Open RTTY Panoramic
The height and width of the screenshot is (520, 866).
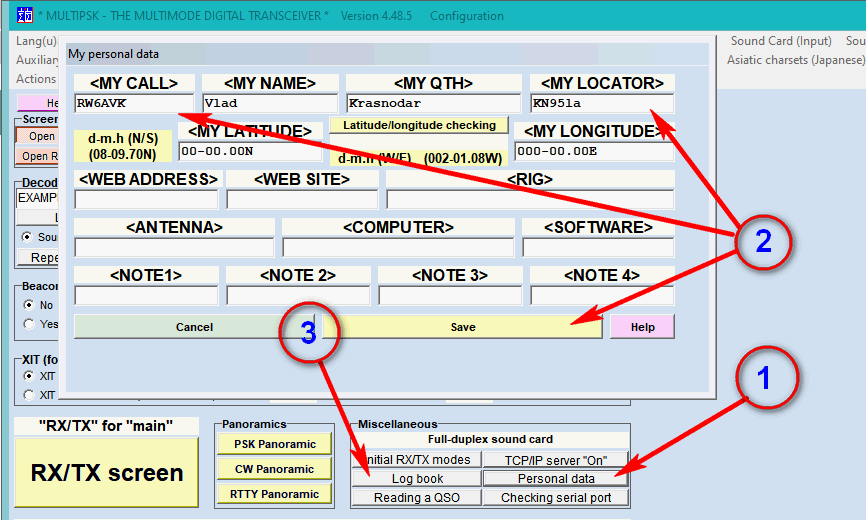[x=274, y=494]
